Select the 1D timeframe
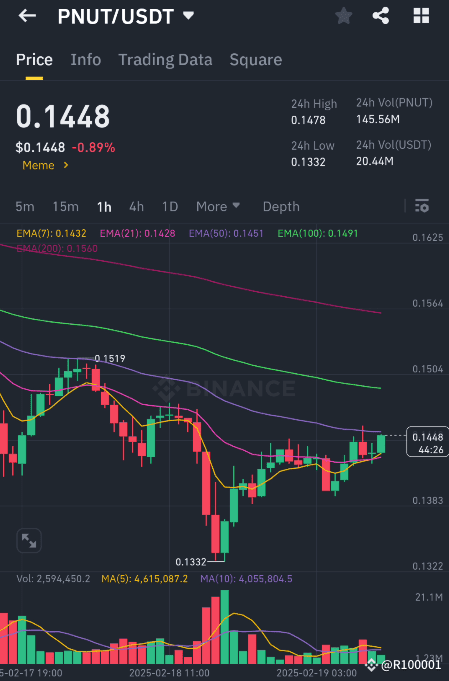449x681 pixels. point(170,207)
